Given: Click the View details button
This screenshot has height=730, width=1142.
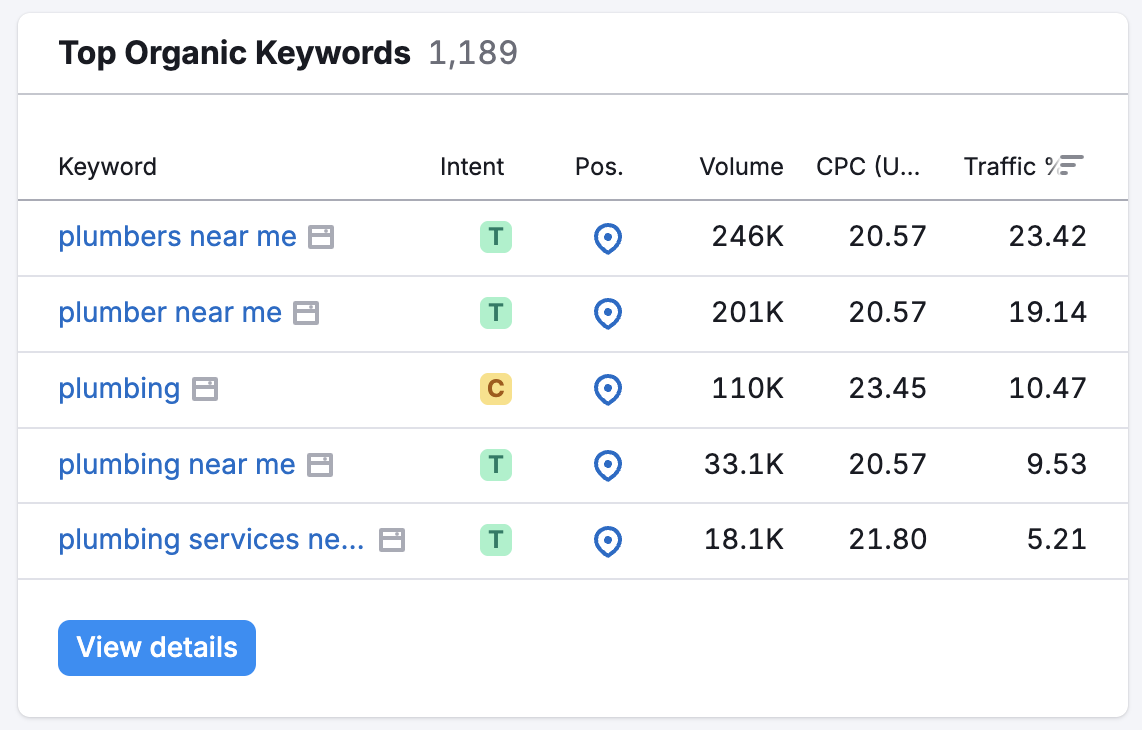Looking at the screenshot, I should pyautogui.click(x=157, y=648).
